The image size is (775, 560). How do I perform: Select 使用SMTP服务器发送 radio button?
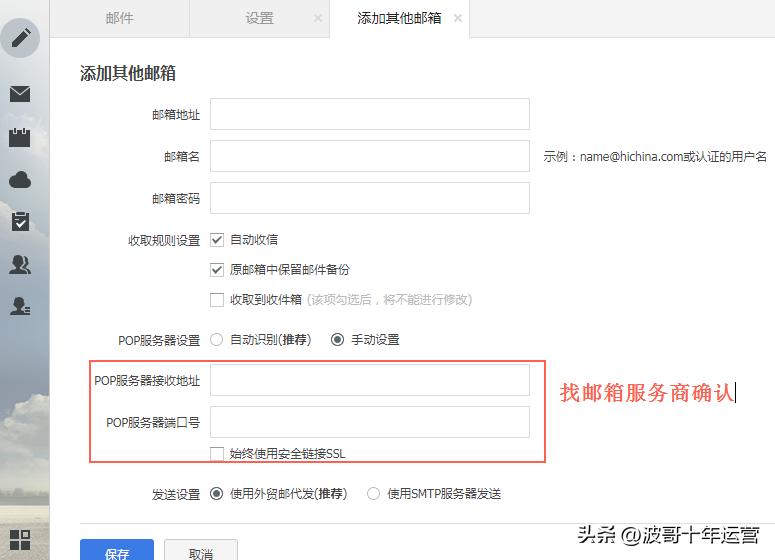click(x=374, y=493)
